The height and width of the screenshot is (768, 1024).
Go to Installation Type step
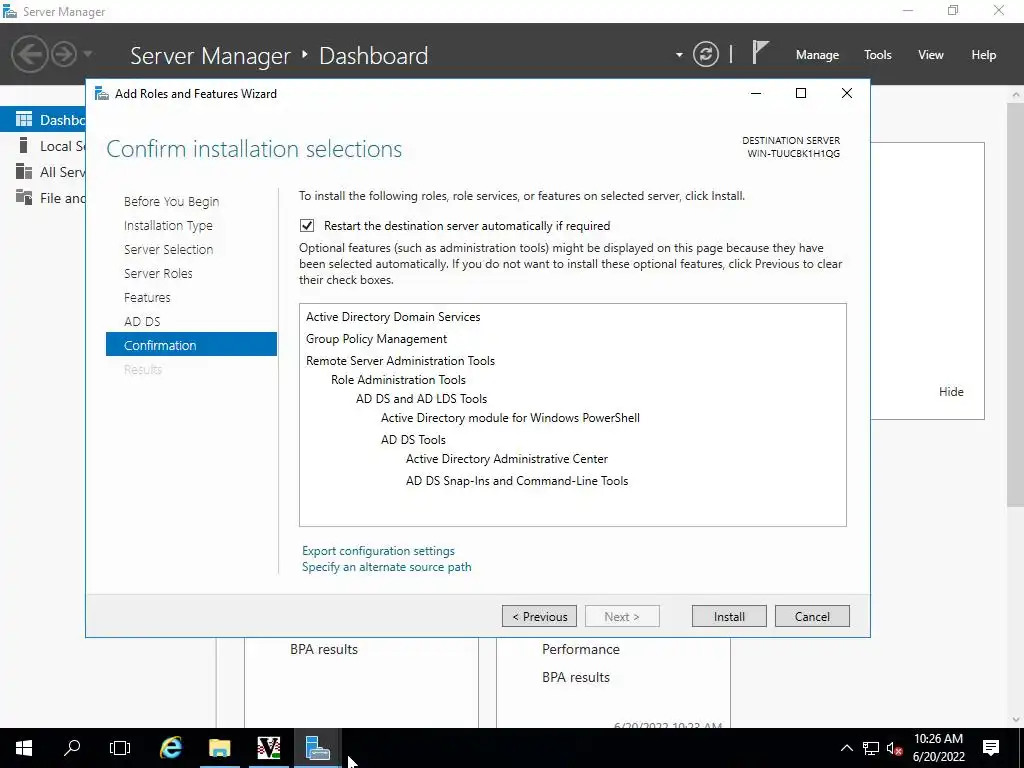[168, 225]
